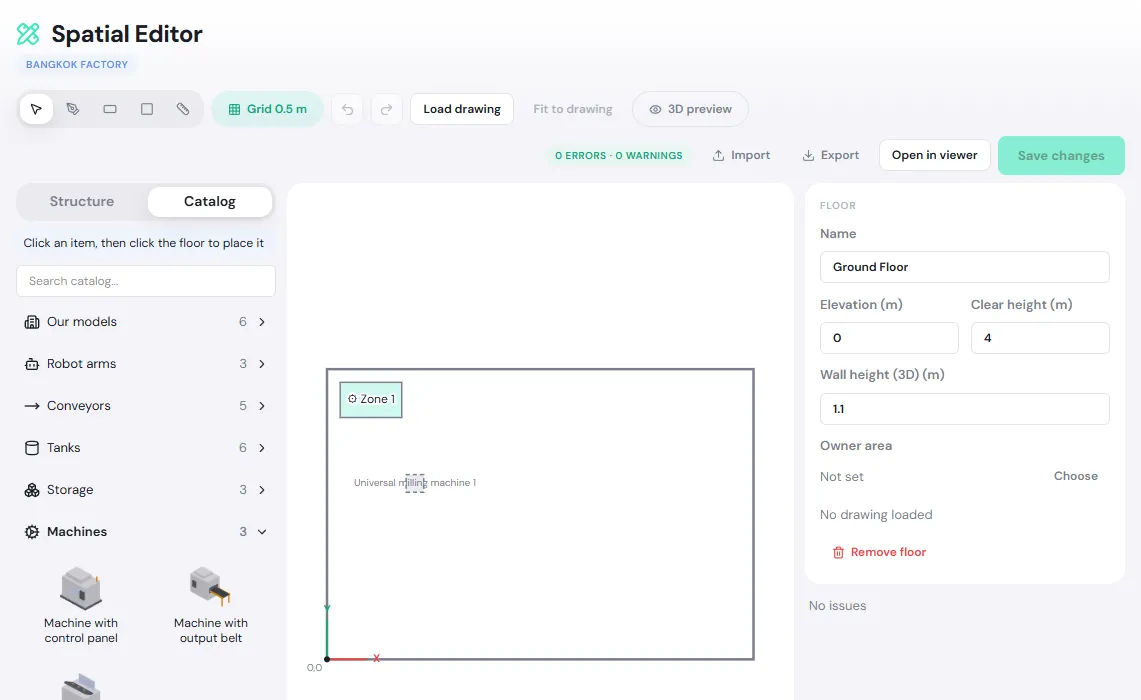Click the gear icon inside Zone 1
This screenshot has width=1141, height=700.
(352, 399)
